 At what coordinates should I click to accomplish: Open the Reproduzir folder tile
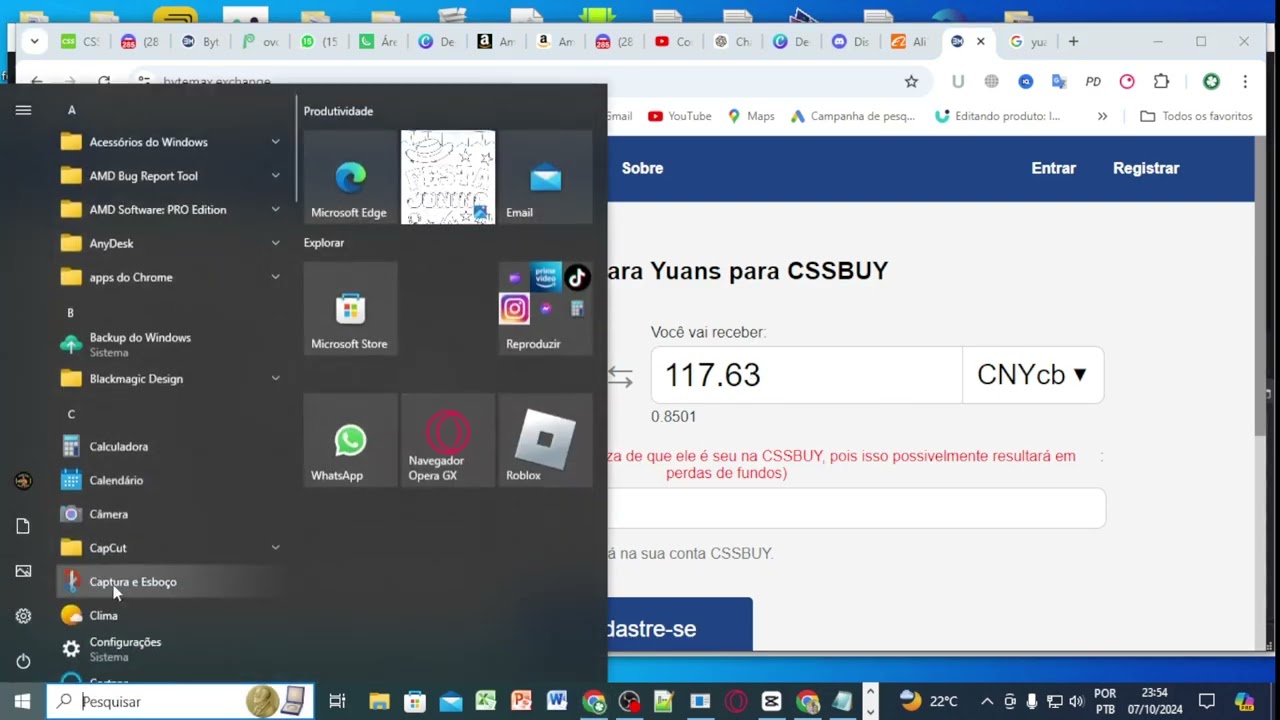[x=545, y=308]
